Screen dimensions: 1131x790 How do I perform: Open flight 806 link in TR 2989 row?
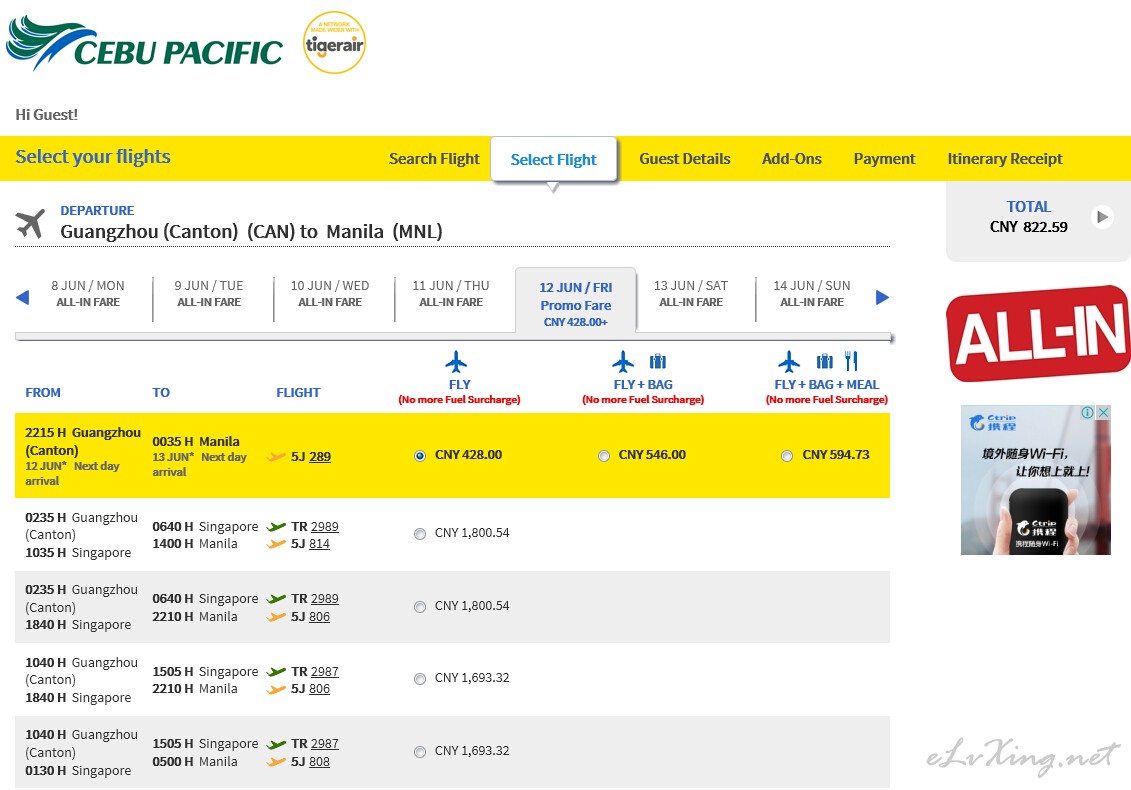tap(320, 617)
